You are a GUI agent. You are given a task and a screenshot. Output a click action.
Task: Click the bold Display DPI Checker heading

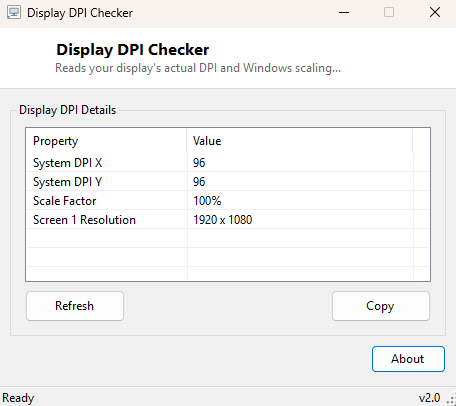point(133,50)
